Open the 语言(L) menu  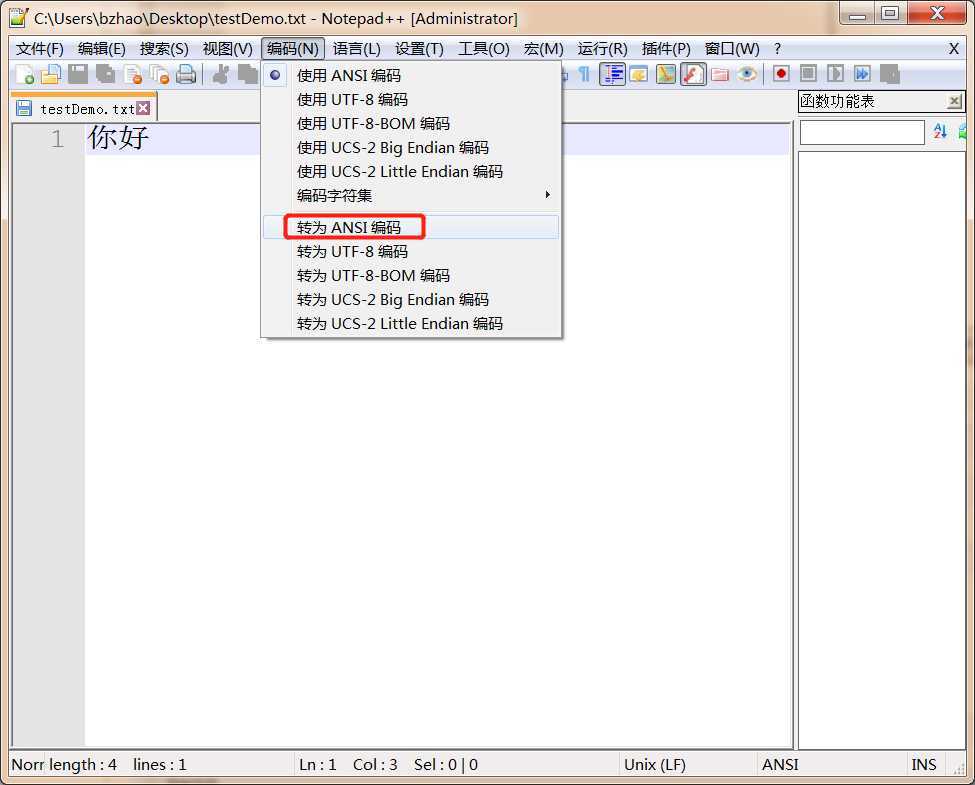coord(356,49)
